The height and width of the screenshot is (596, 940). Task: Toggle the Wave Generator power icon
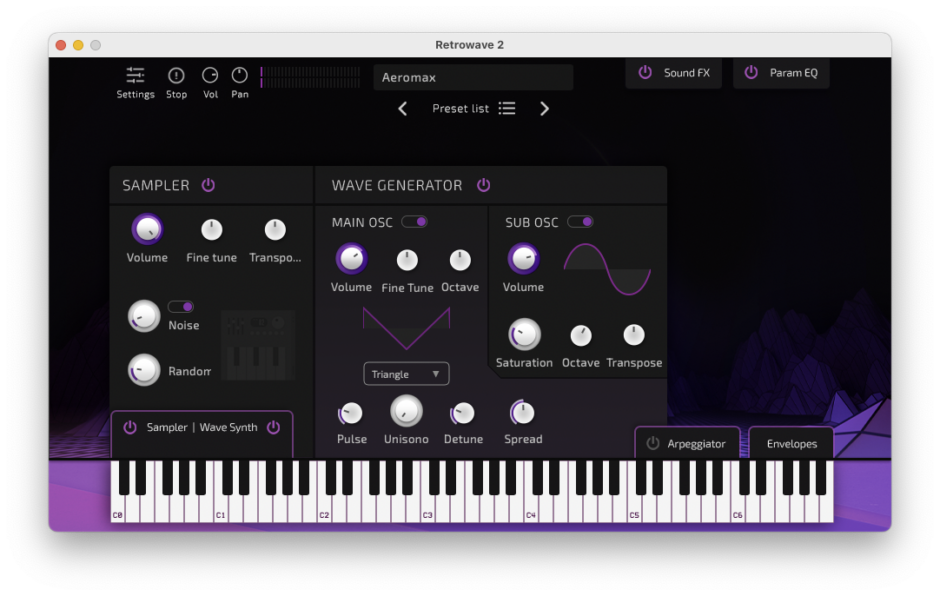click(483, 185)
